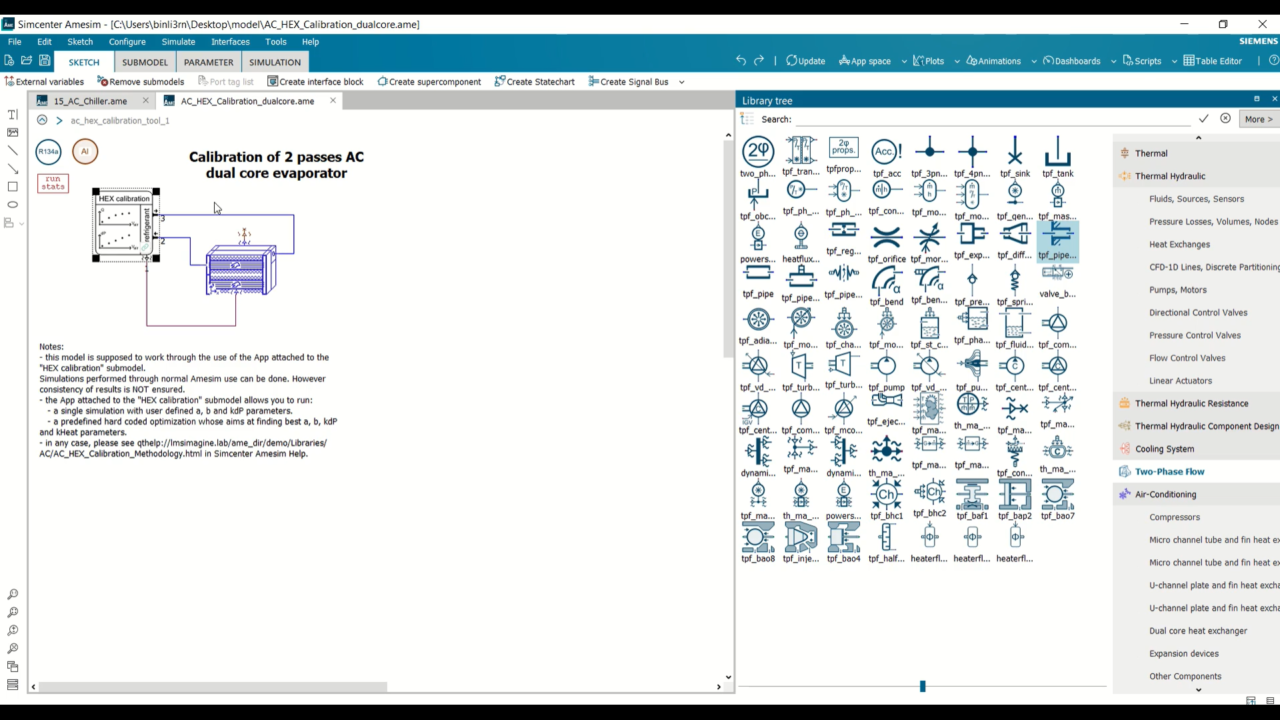The image size is (1280, 720).
Task: Expand the overflow arrow after Create Signal Bus
Action: tap(682, 82)
